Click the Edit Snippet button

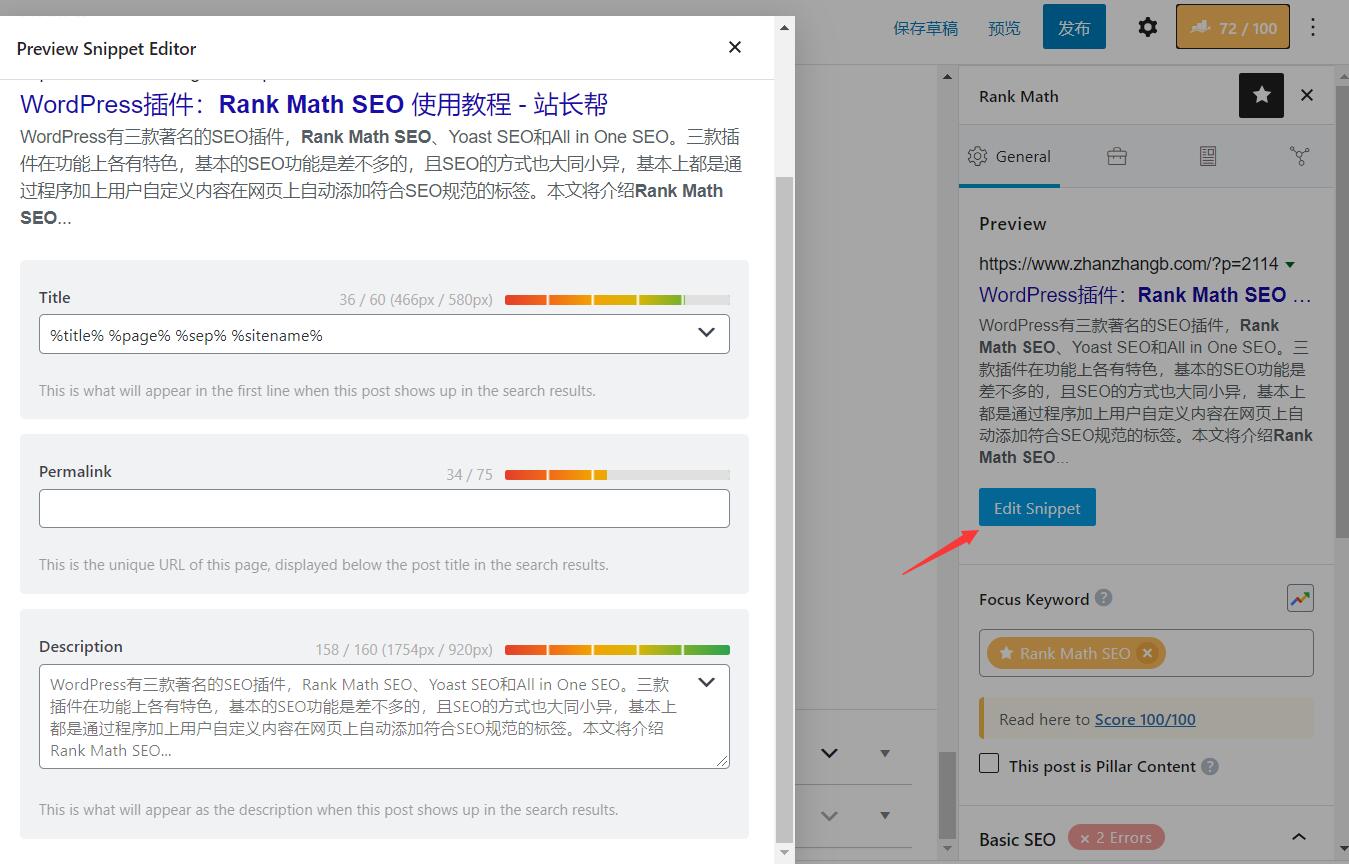coord(1037,507)
